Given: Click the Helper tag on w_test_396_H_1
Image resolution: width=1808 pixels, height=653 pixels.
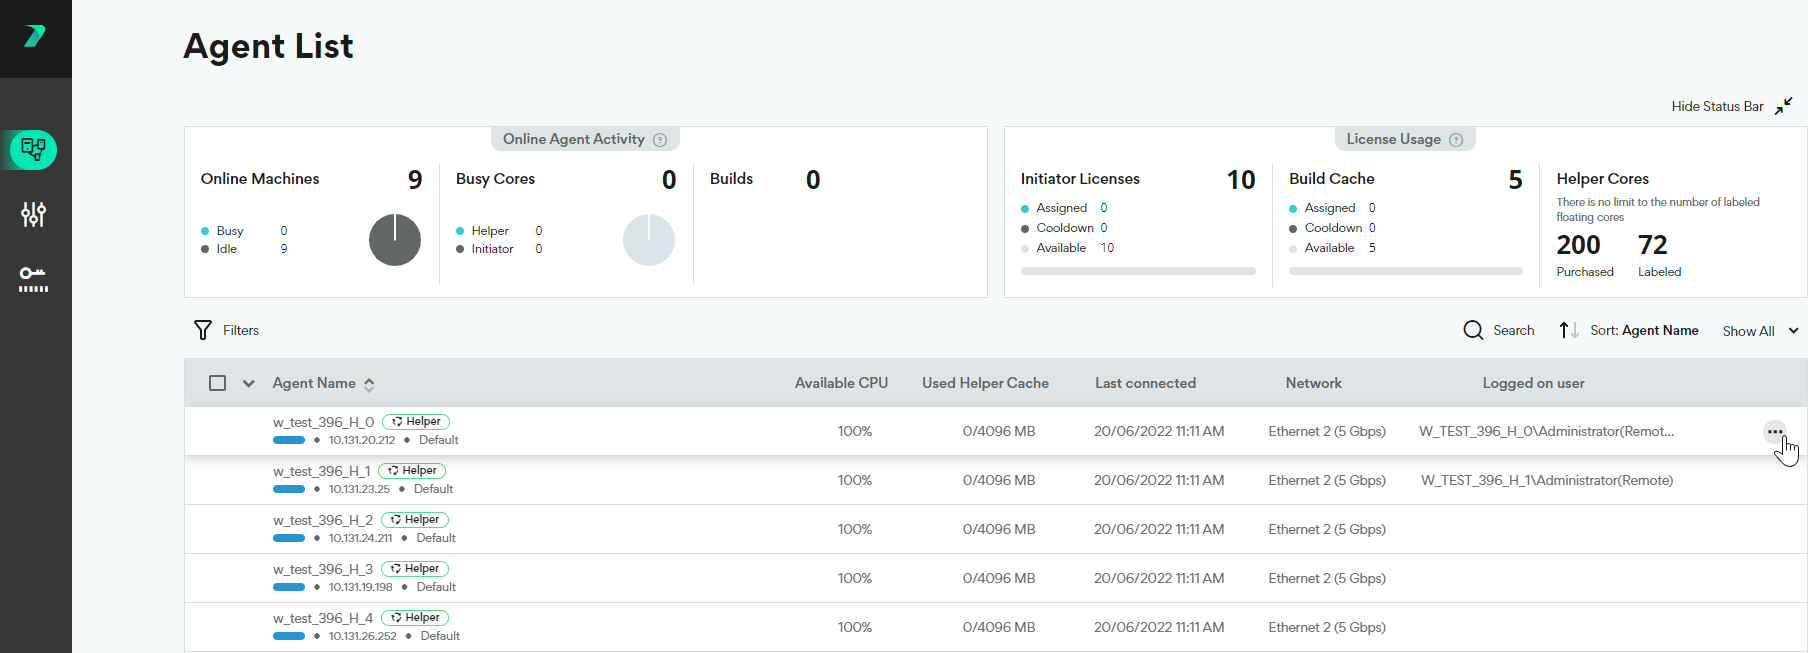Looking at the screenshot, I should click(412, 471).
